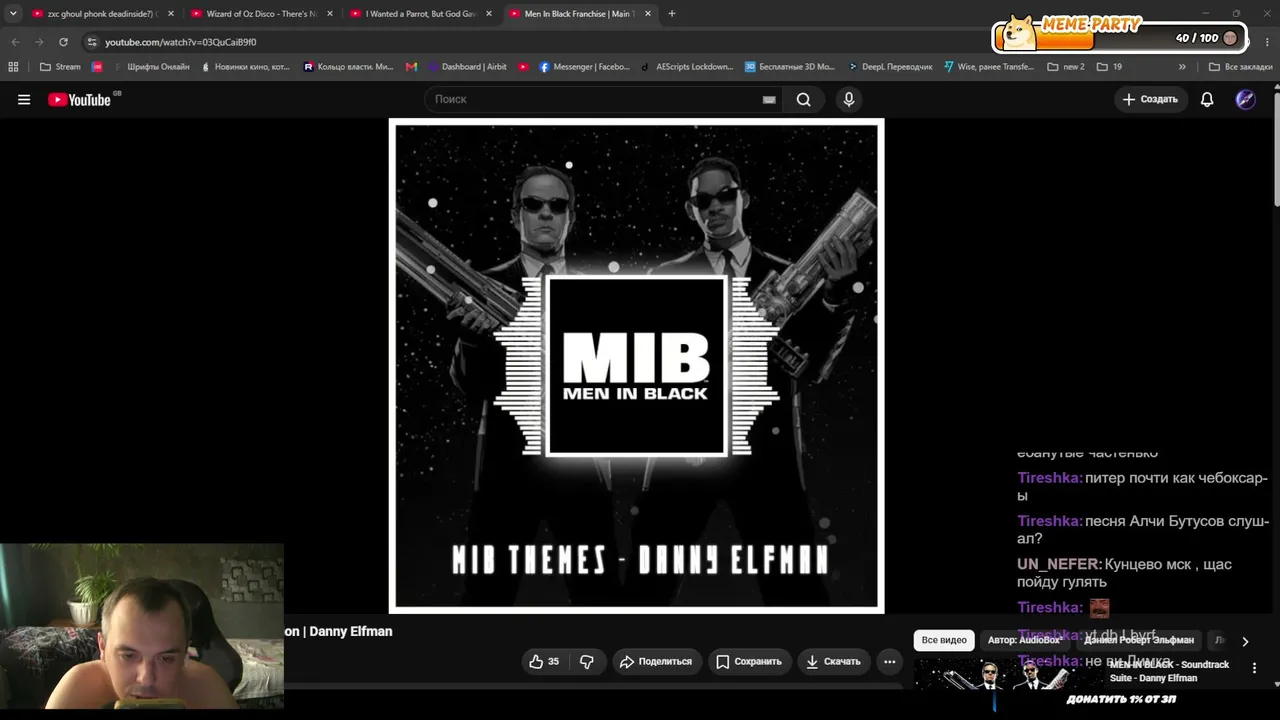The width and height of the screenshot is (1280, 720).
Task: Open the 'Бесплатные 3D Mo...' bookmark
Action: pos(790,67)
